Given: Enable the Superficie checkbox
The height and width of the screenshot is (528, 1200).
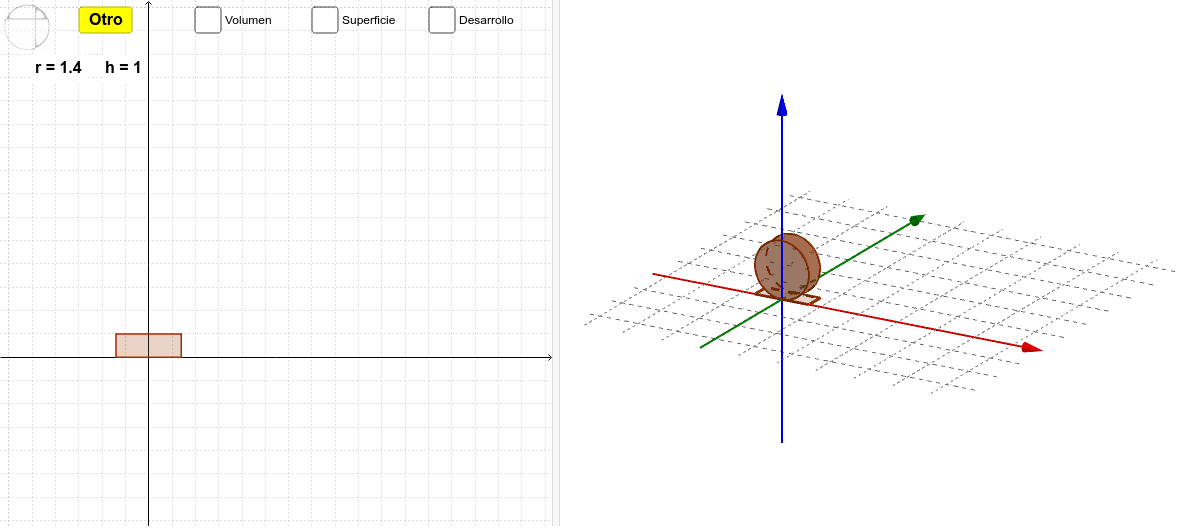Looking at the screenshot, I should (x=325, y=20).
